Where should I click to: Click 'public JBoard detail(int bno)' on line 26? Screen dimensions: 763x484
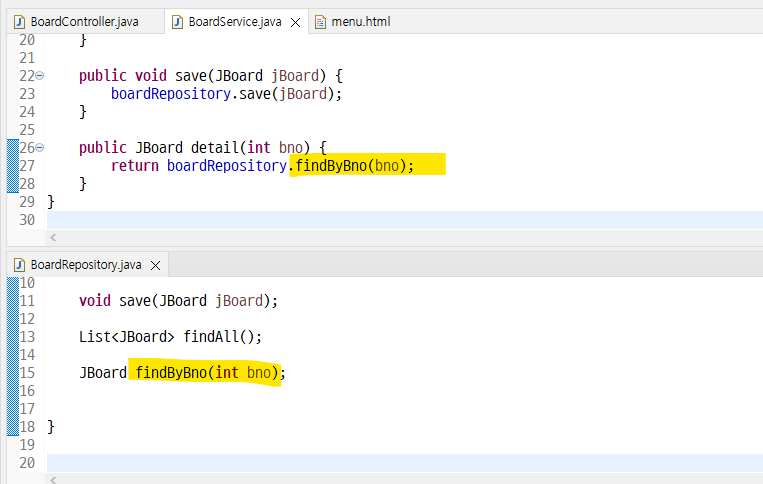[194, 148]
